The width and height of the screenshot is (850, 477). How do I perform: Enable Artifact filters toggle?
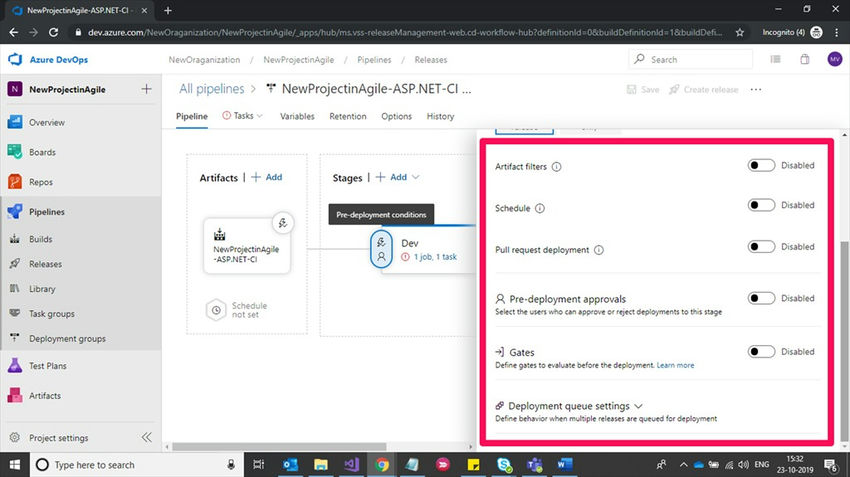[x=761, y=165]
